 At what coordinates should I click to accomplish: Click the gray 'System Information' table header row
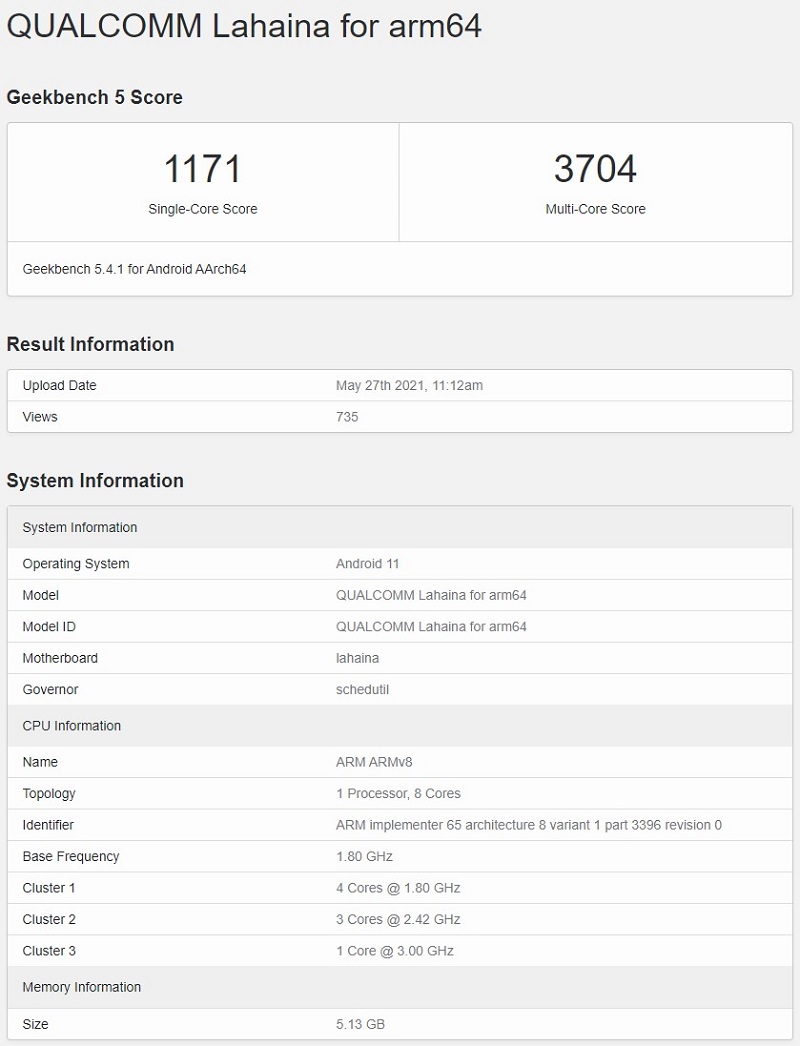coord(400,528)
